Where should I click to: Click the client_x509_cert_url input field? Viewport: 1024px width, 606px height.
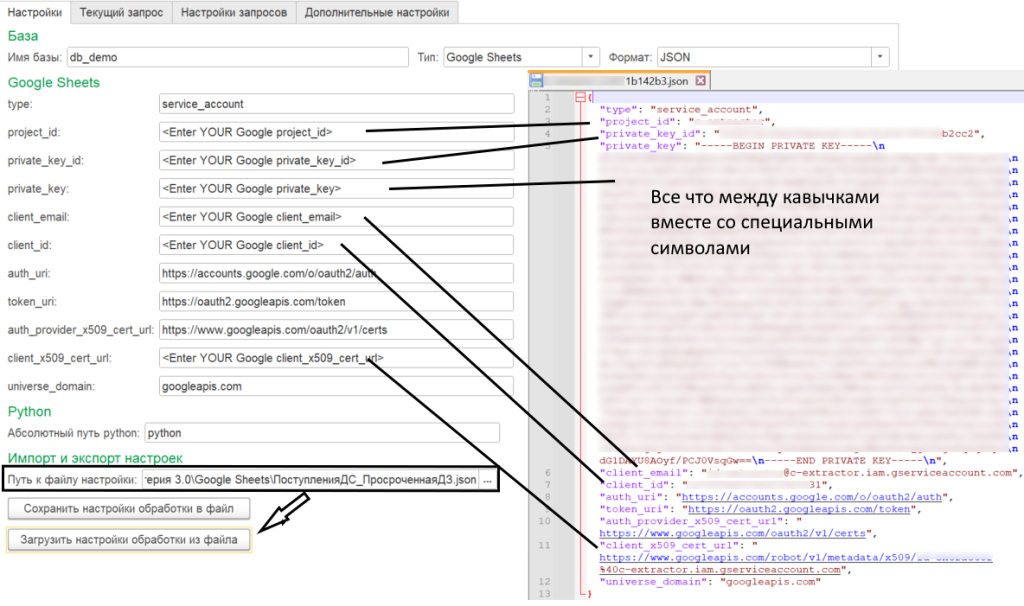[336, 358]
